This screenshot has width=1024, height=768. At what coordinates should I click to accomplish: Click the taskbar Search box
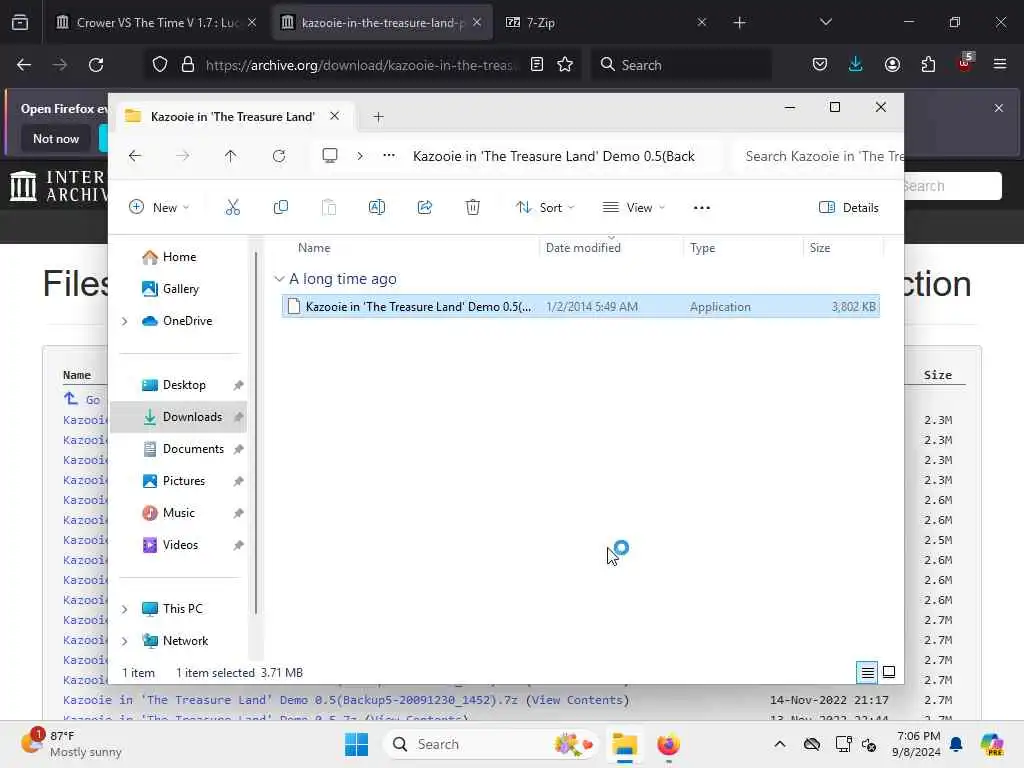(491, 744)
